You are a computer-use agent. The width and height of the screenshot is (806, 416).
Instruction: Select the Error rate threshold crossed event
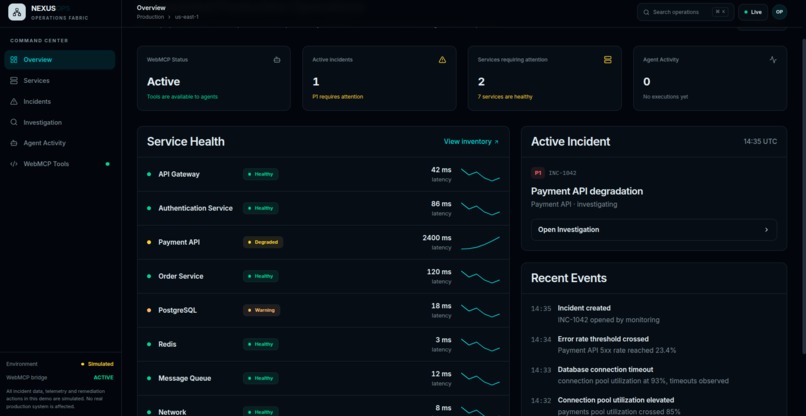tap(654, 345)
